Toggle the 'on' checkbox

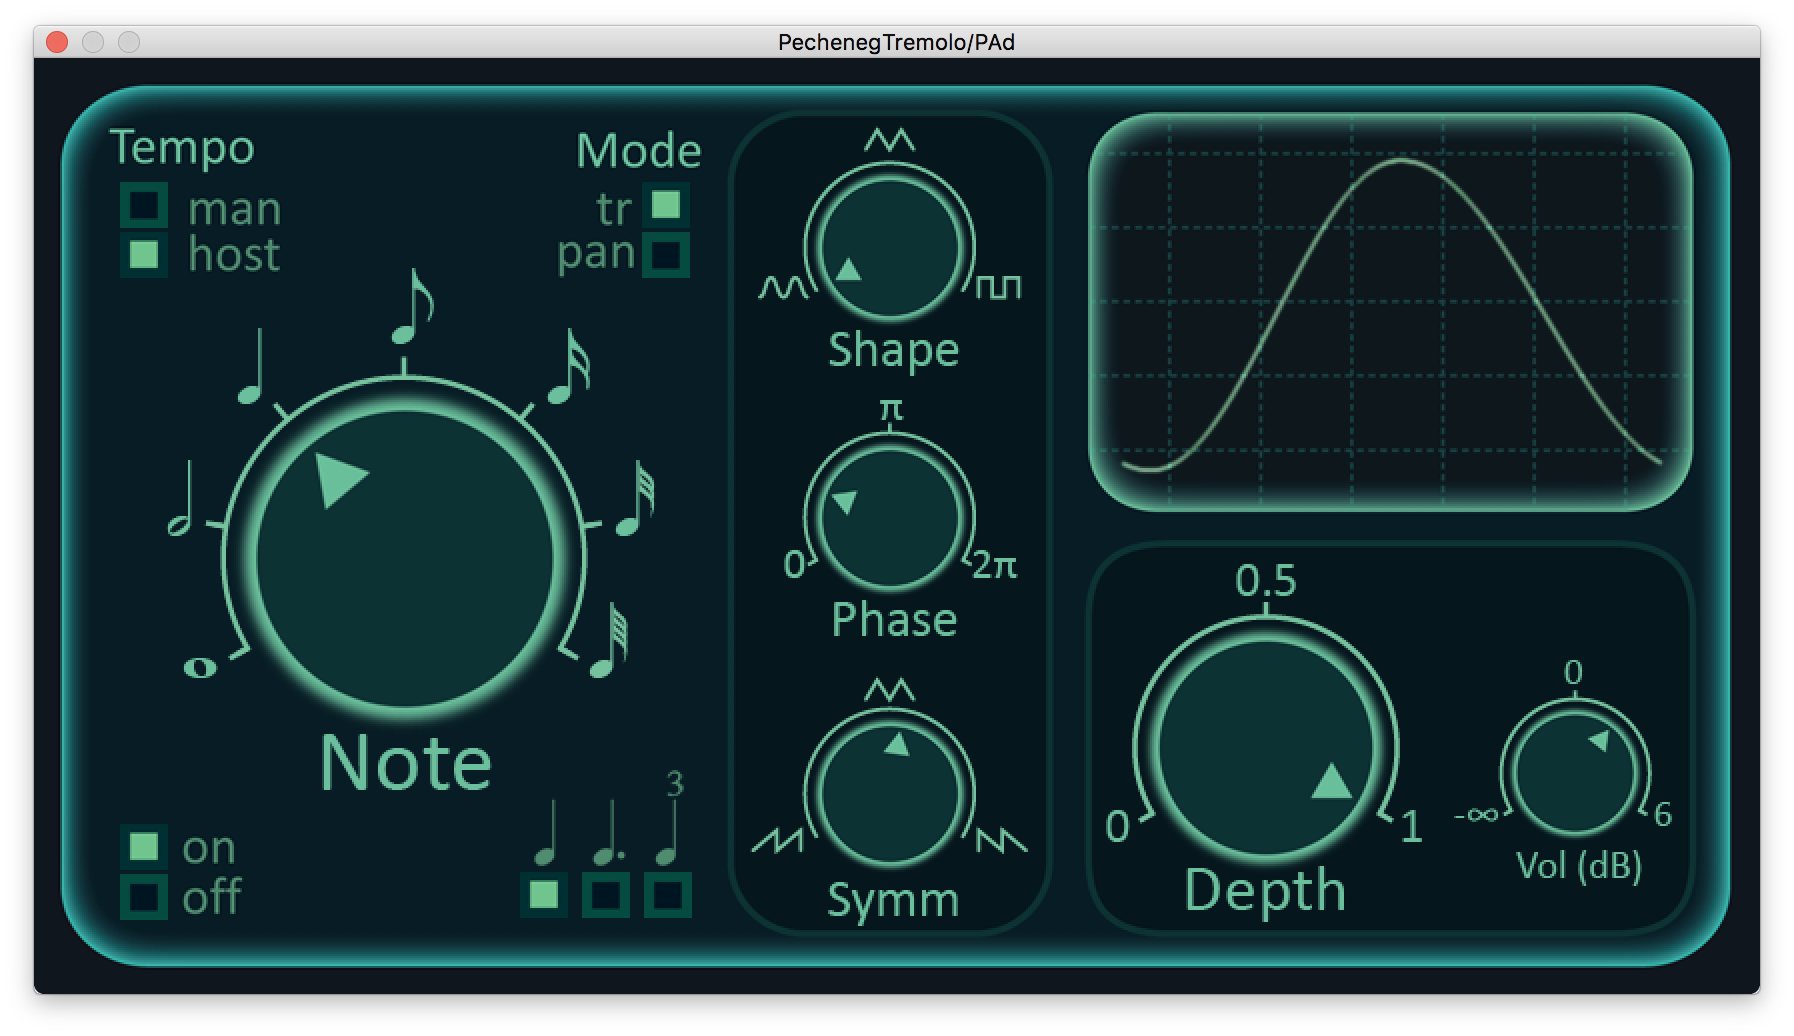(144, 846)
